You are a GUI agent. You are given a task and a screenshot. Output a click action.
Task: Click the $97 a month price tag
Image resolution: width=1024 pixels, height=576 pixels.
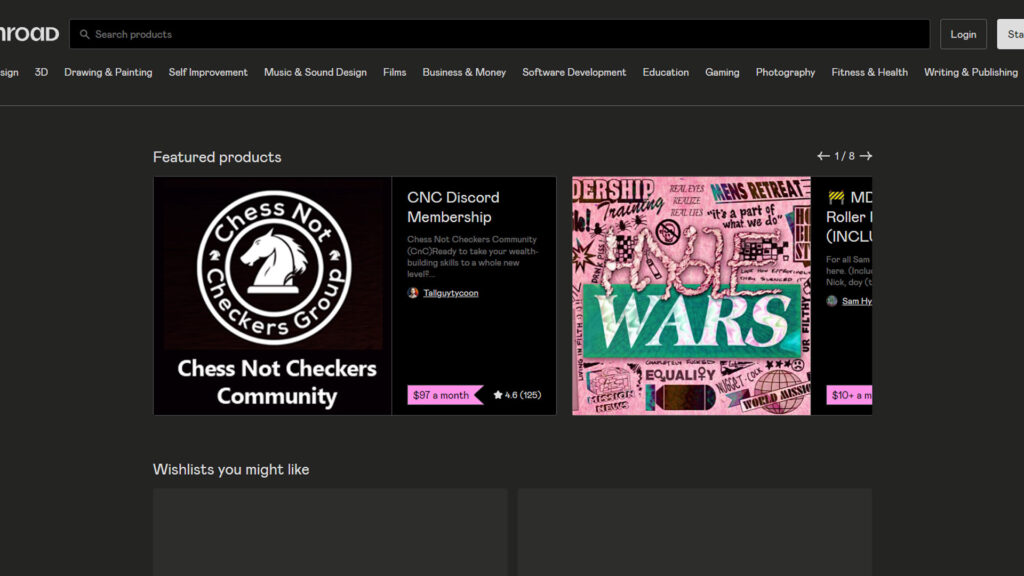point(441,395)
